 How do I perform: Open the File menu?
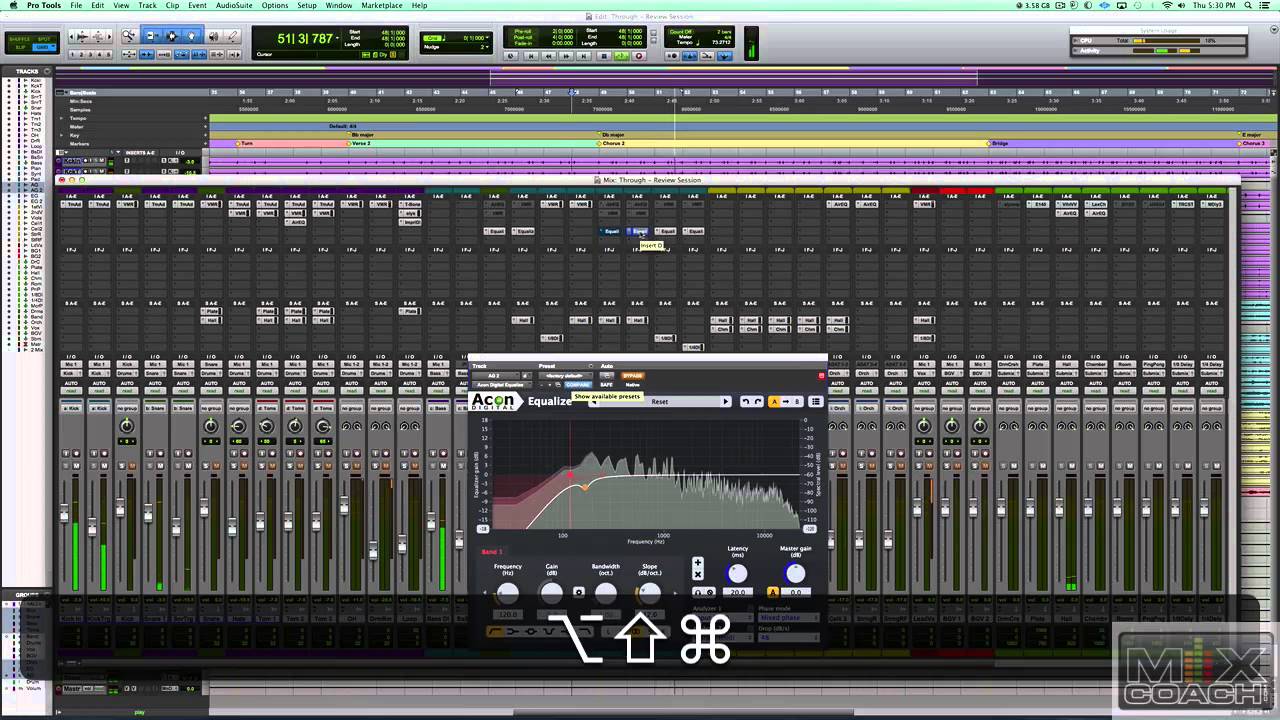coord(76,5)
